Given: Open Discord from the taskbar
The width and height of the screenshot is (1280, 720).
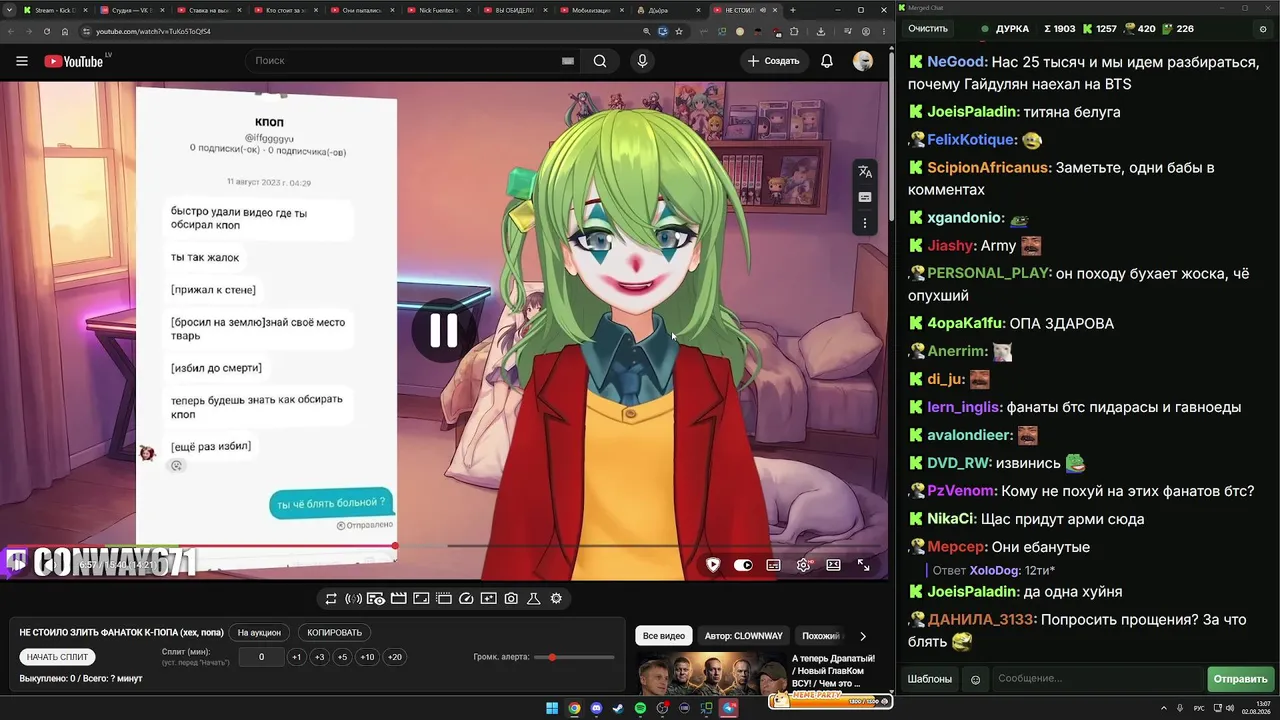Looking at the screenshot, I should [597, 709].
